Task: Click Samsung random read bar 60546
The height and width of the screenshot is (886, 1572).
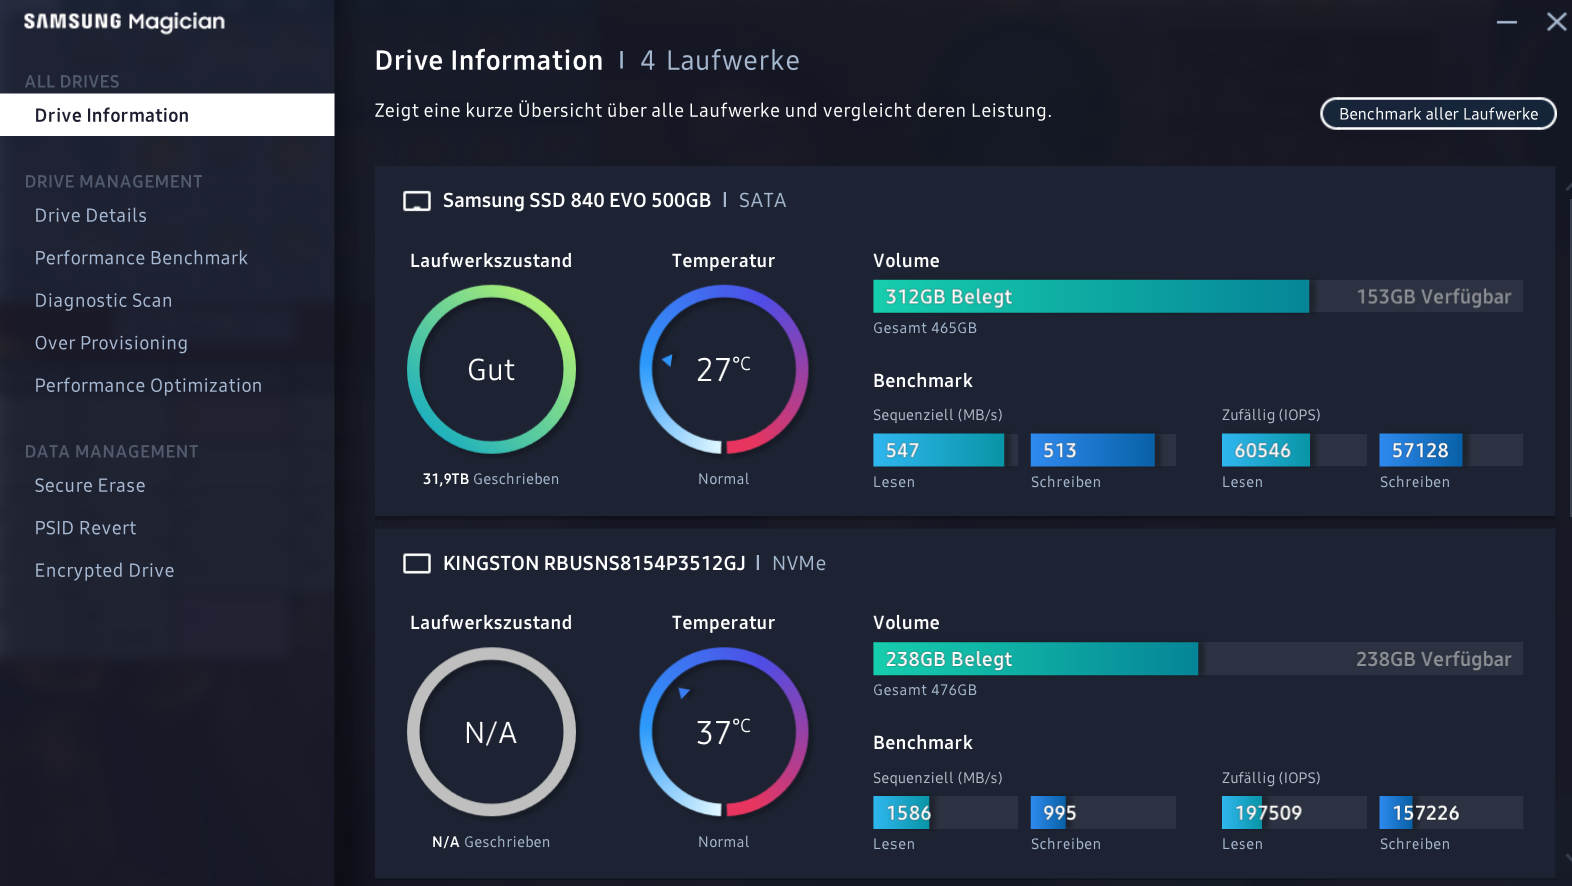Action: tap(1294, 450)
